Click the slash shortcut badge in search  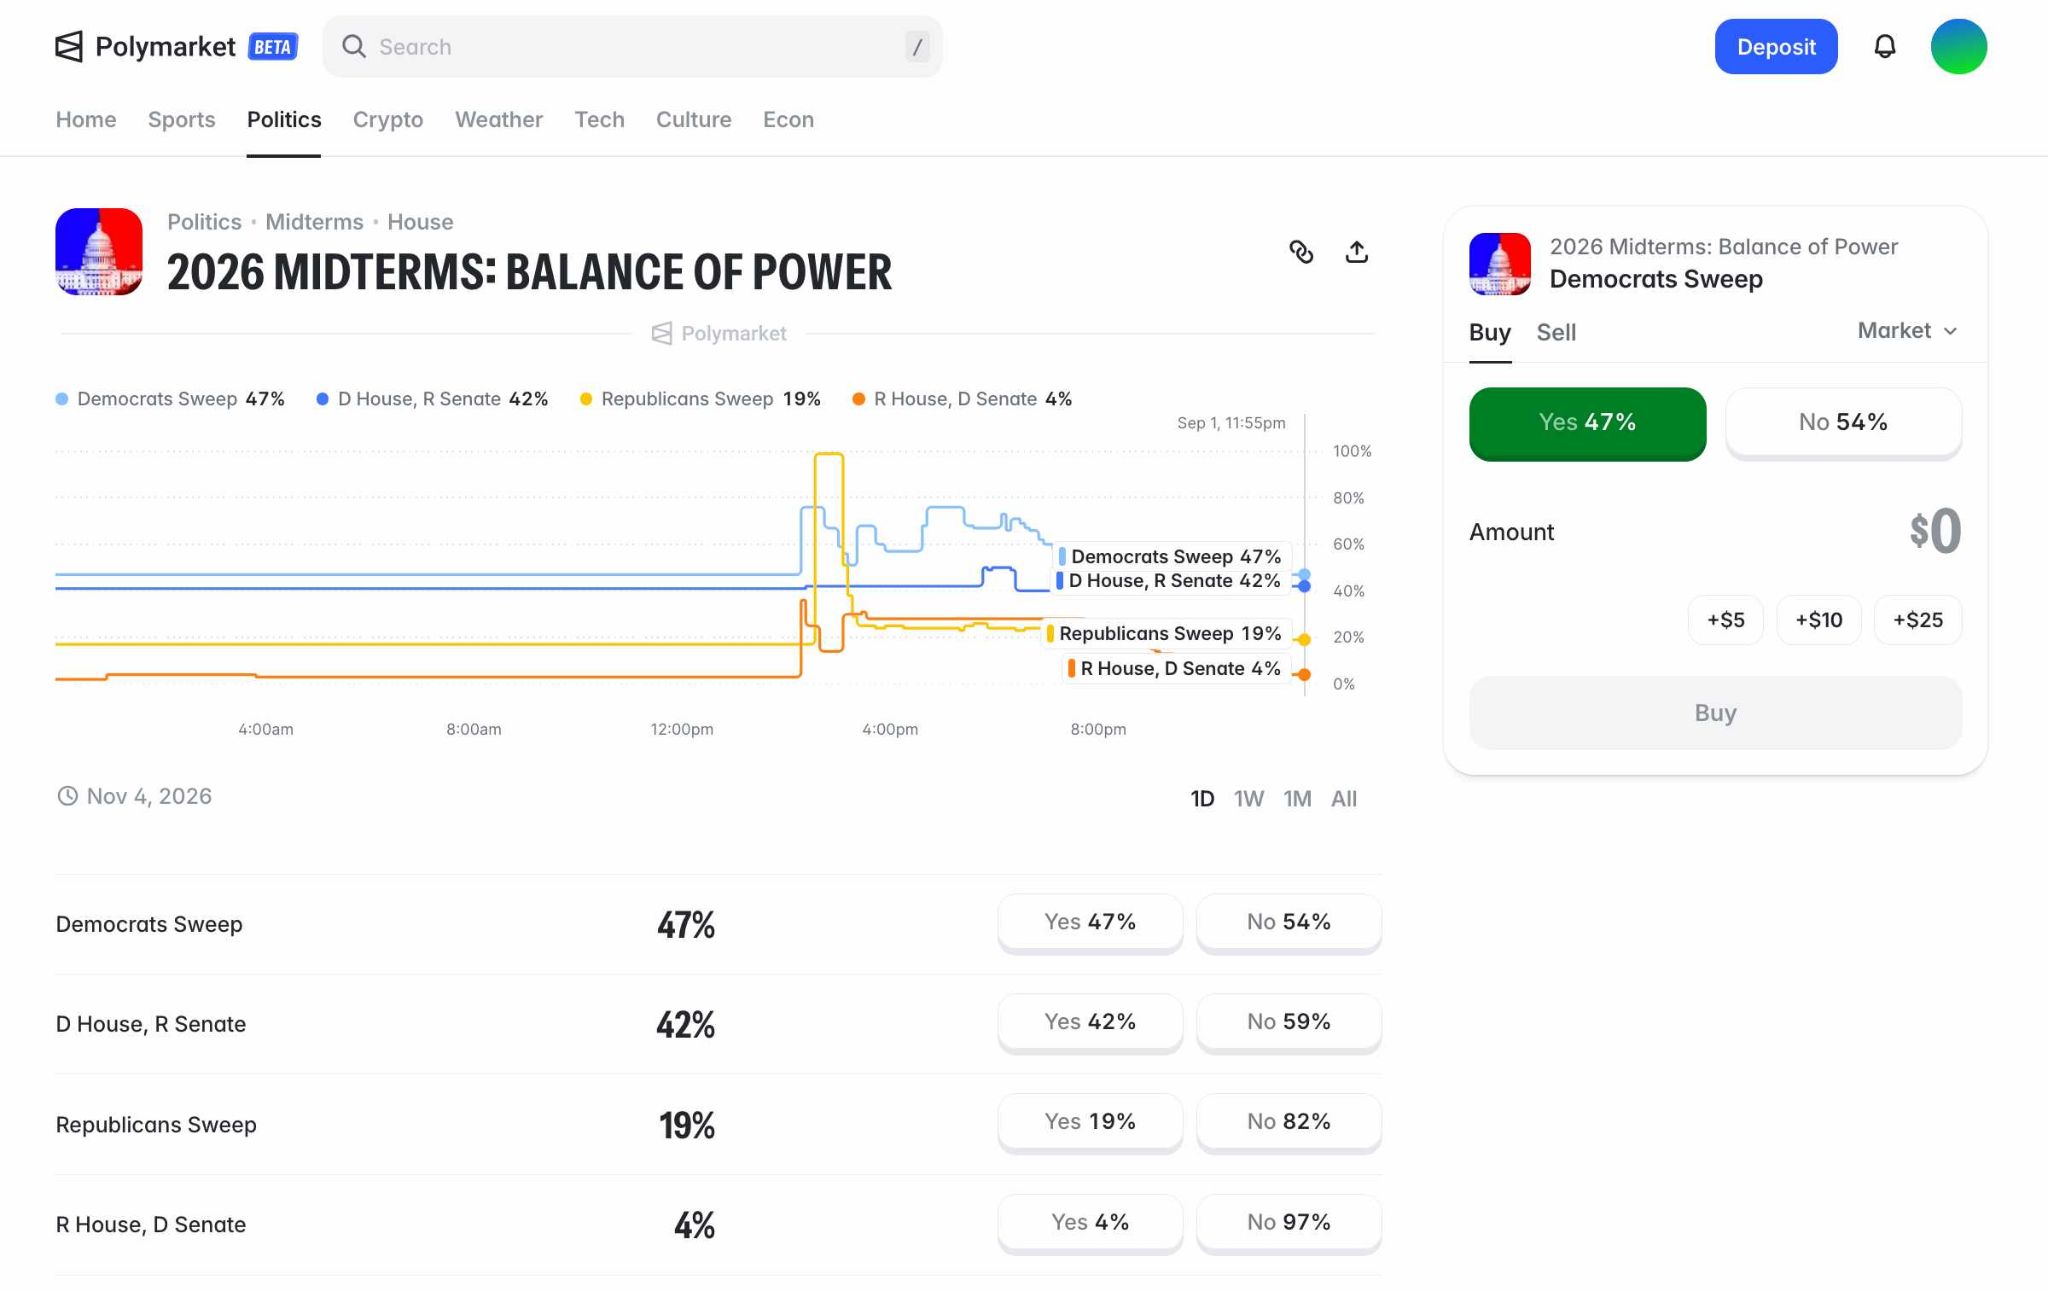(x=917, y=46)
